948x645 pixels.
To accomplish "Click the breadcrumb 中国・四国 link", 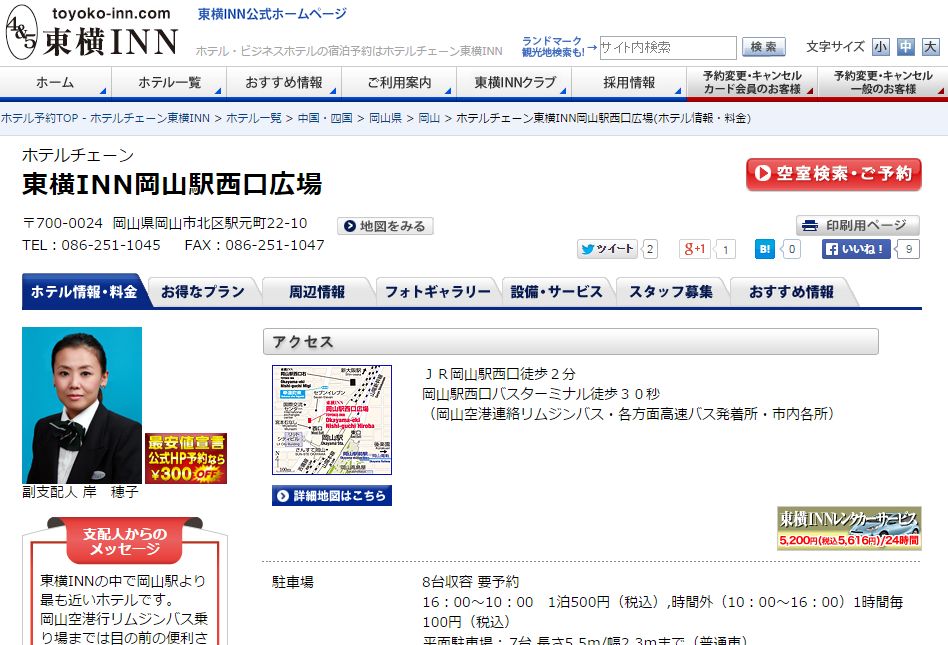I will [325, 118].
